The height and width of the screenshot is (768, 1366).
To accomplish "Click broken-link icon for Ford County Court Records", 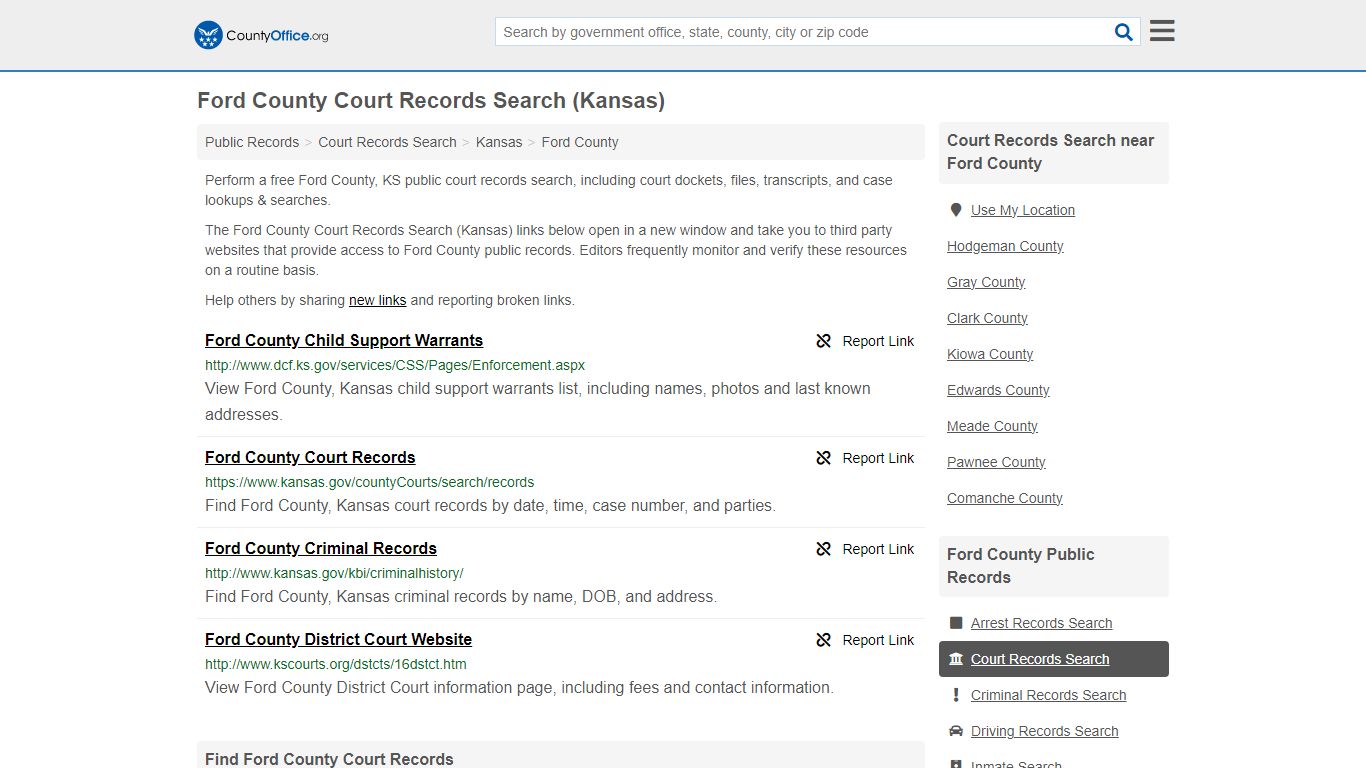I will [x=824, y=458].
